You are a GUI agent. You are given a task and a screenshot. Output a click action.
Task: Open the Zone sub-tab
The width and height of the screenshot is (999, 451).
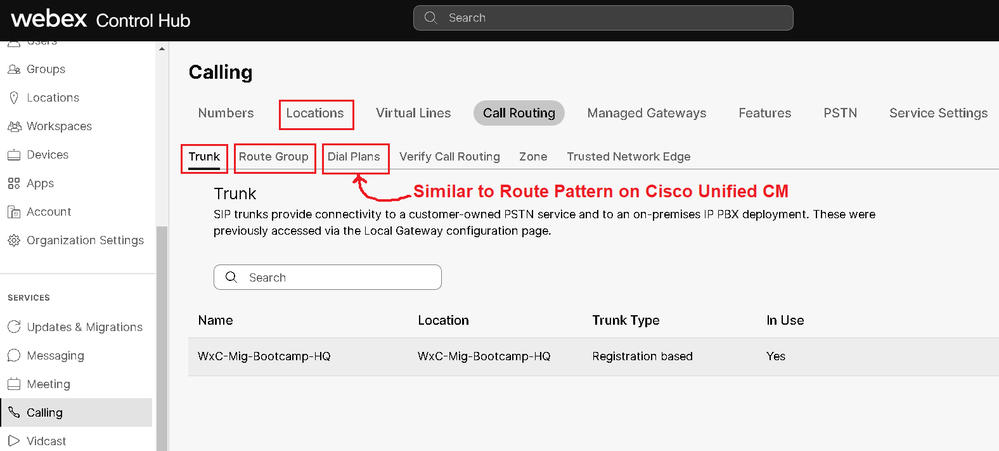point(533,157)
